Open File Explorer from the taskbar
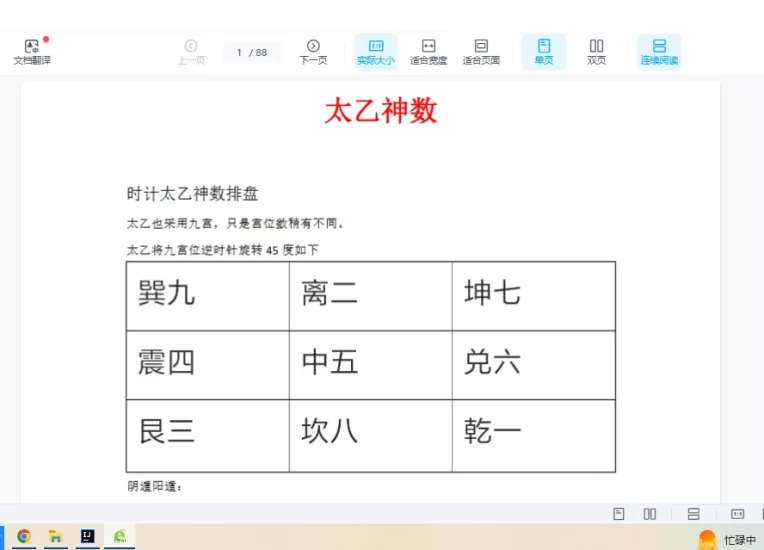This screenshot has height=550, width=764. click(56, 536)
